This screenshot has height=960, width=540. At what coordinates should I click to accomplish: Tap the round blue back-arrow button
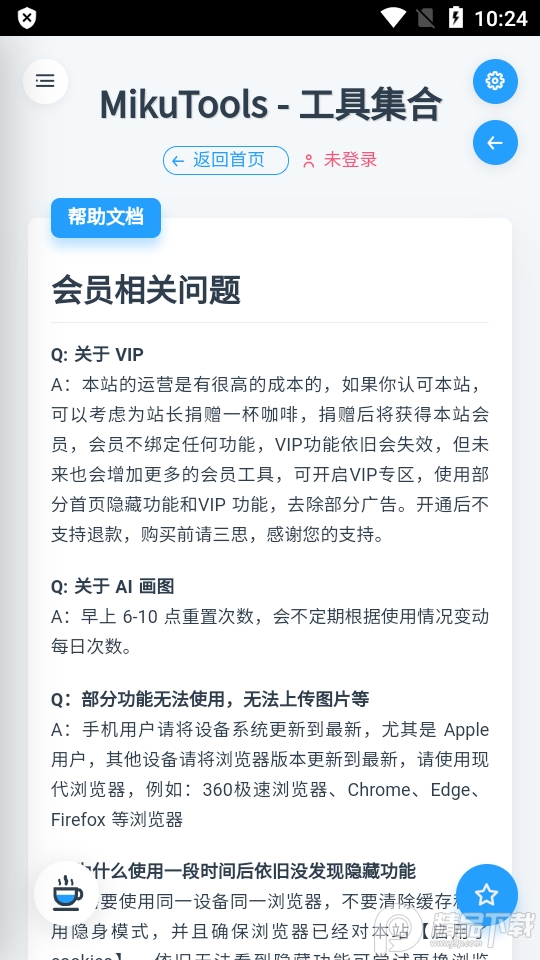click(495, 143)
